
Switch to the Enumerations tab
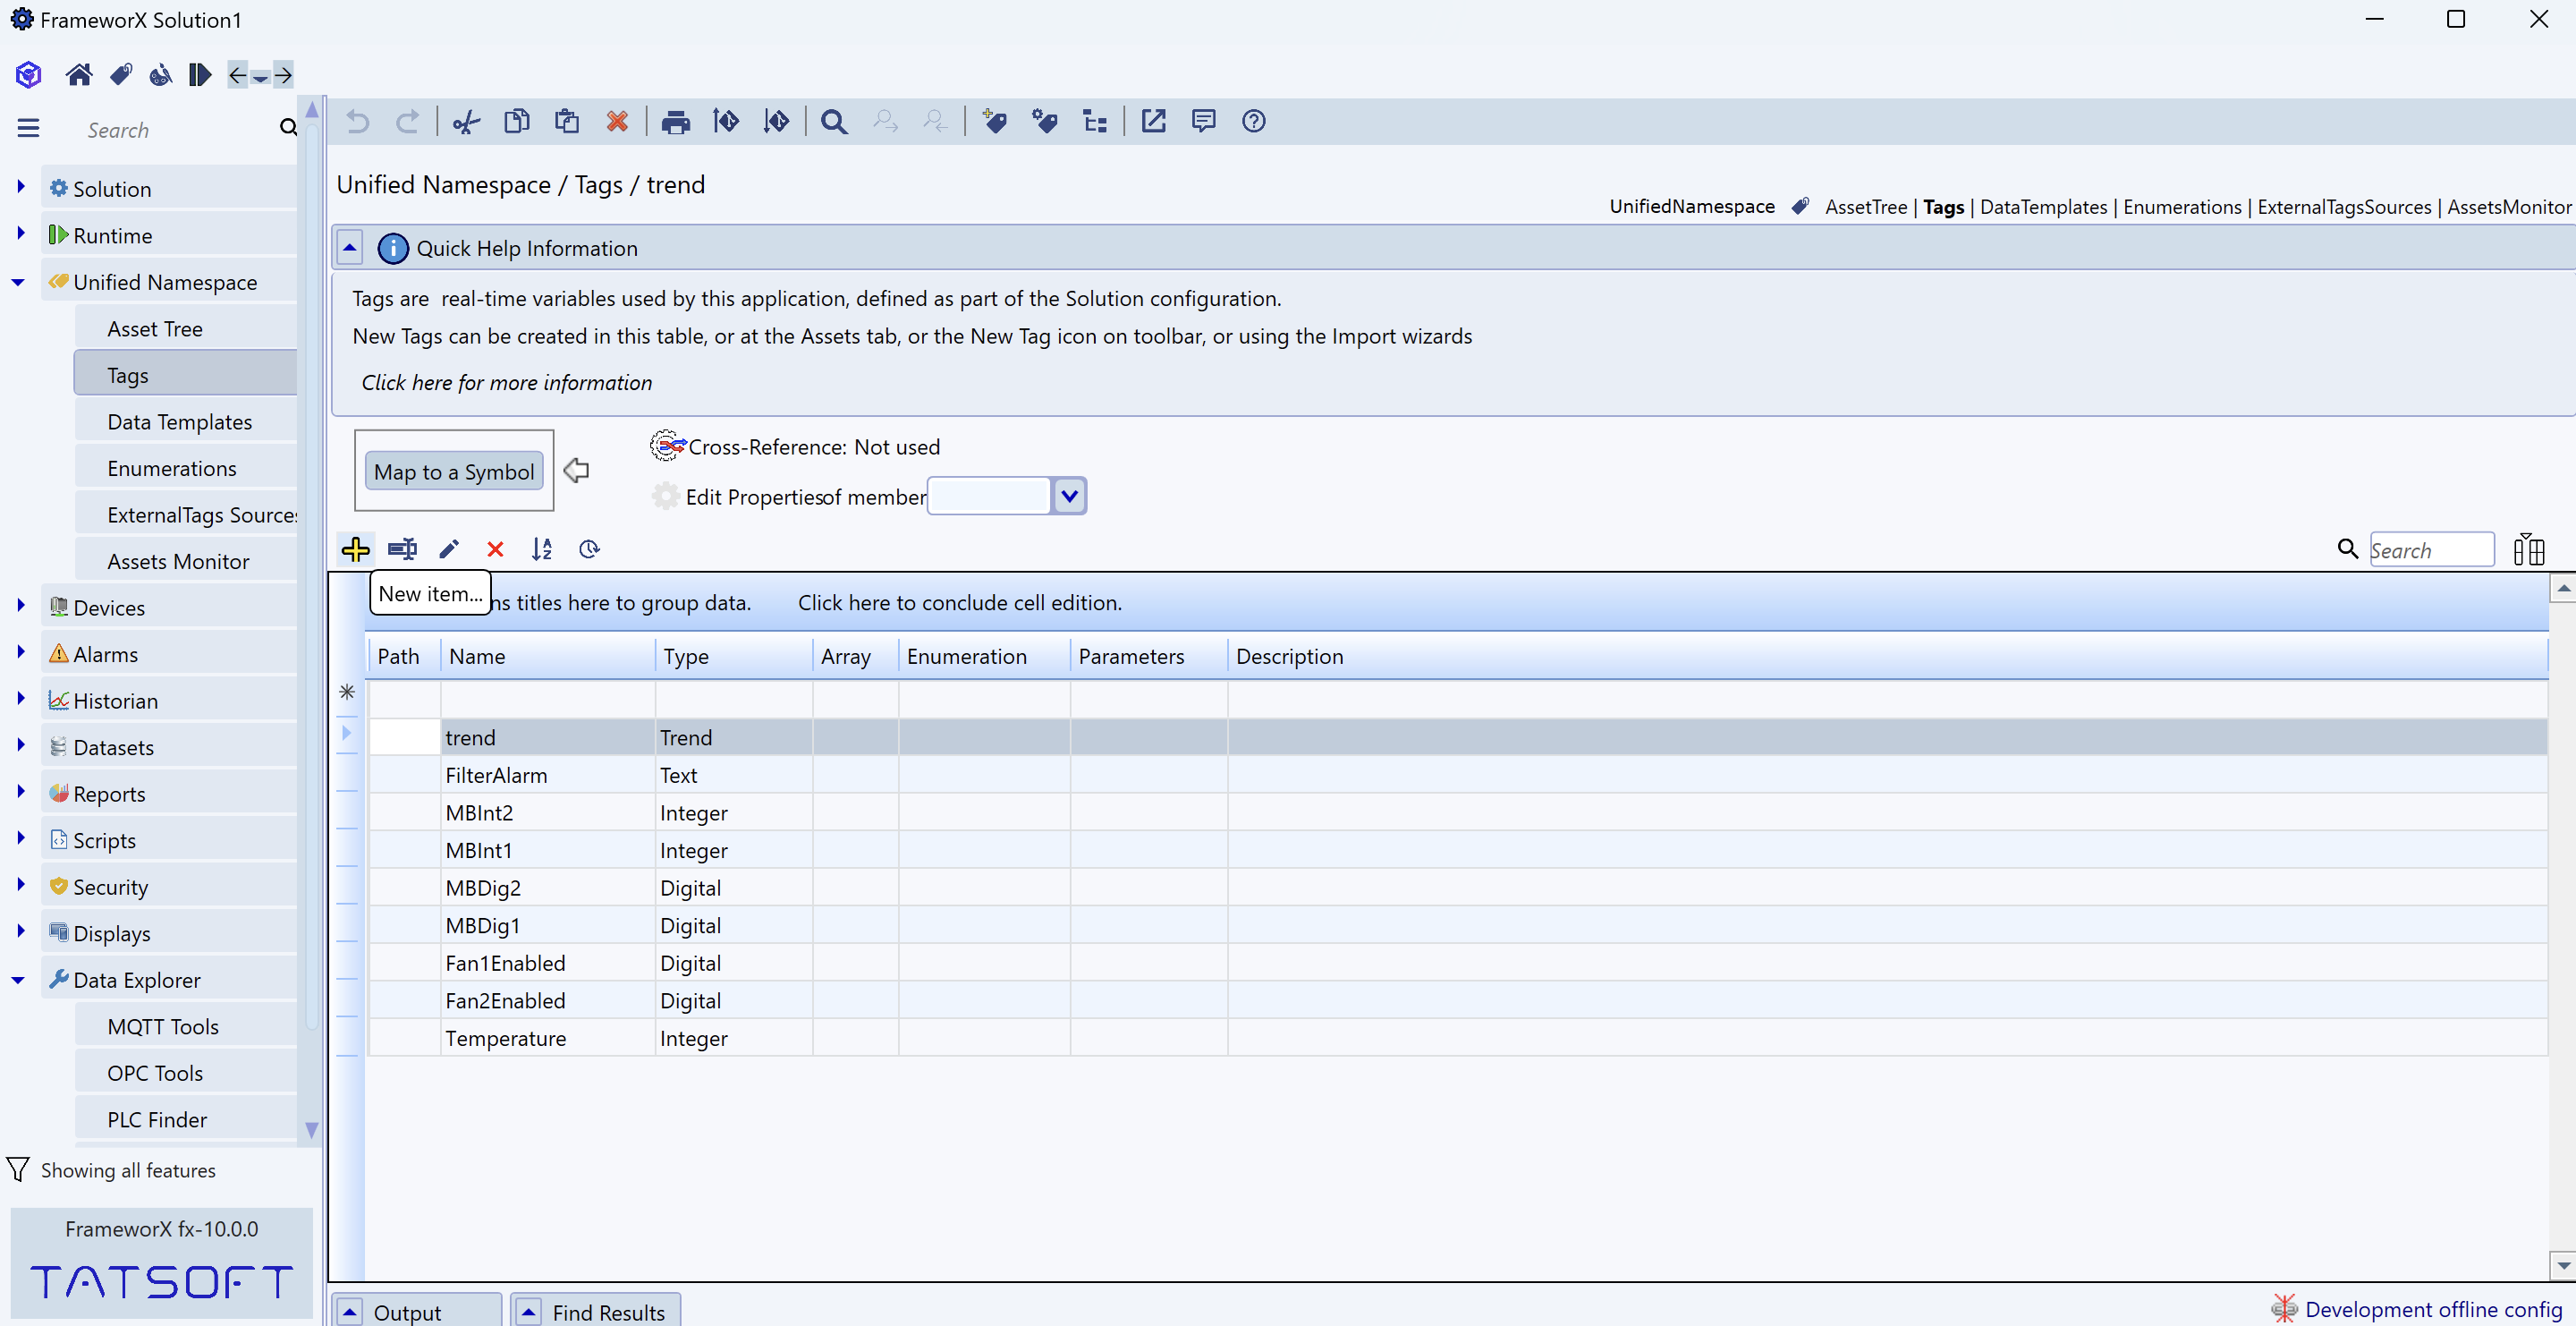pos(2182,207)
